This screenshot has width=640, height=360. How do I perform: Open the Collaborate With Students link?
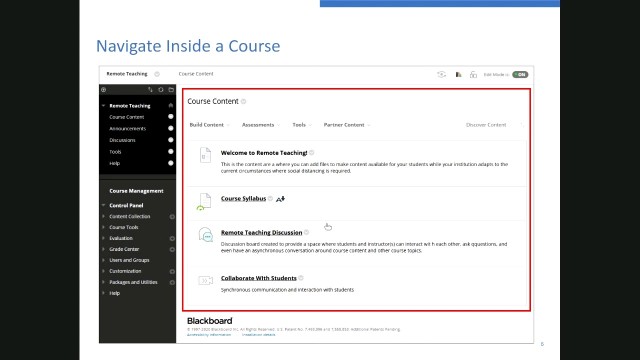pyautogui.click(x=259, y=278)
